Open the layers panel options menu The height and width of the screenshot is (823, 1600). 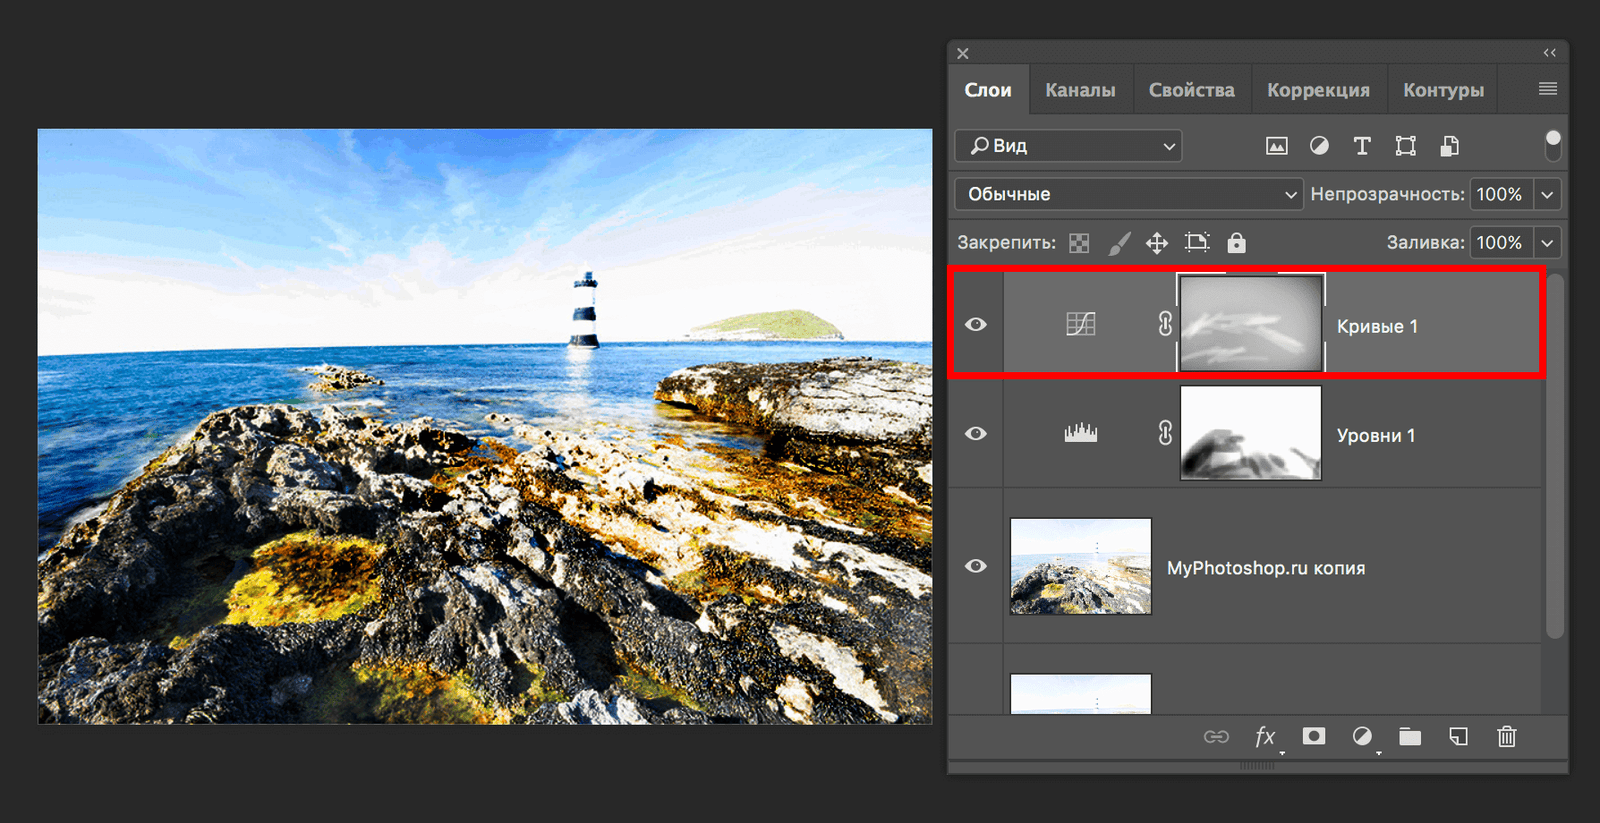(x=1547, y=89)
